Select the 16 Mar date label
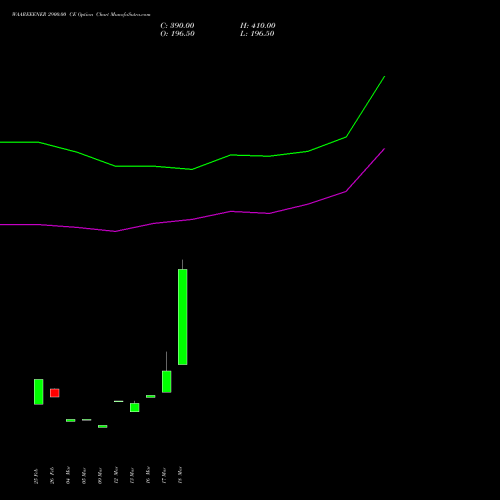 149,475
